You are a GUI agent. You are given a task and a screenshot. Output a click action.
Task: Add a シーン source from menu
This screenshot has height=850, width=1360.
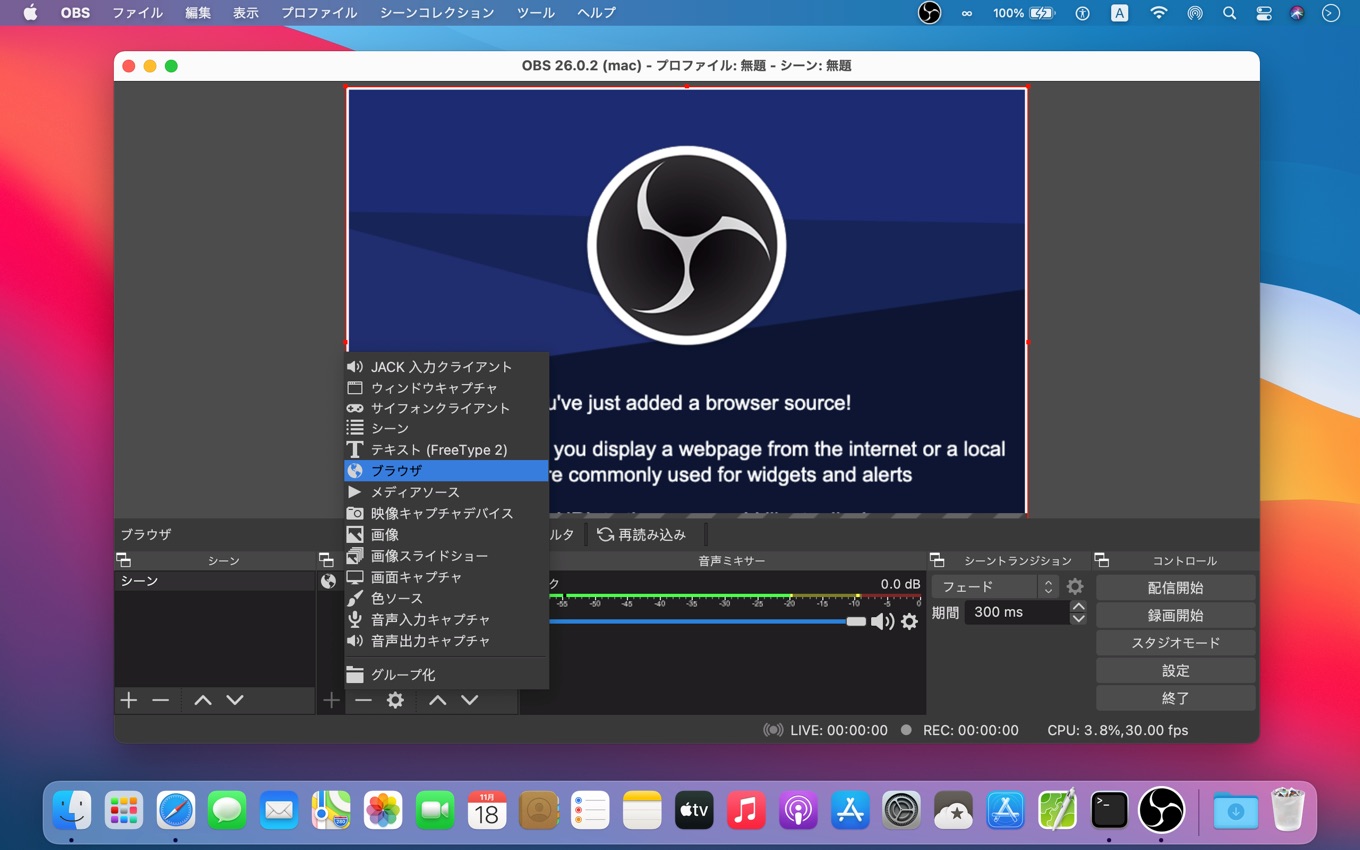click(446, 428)
